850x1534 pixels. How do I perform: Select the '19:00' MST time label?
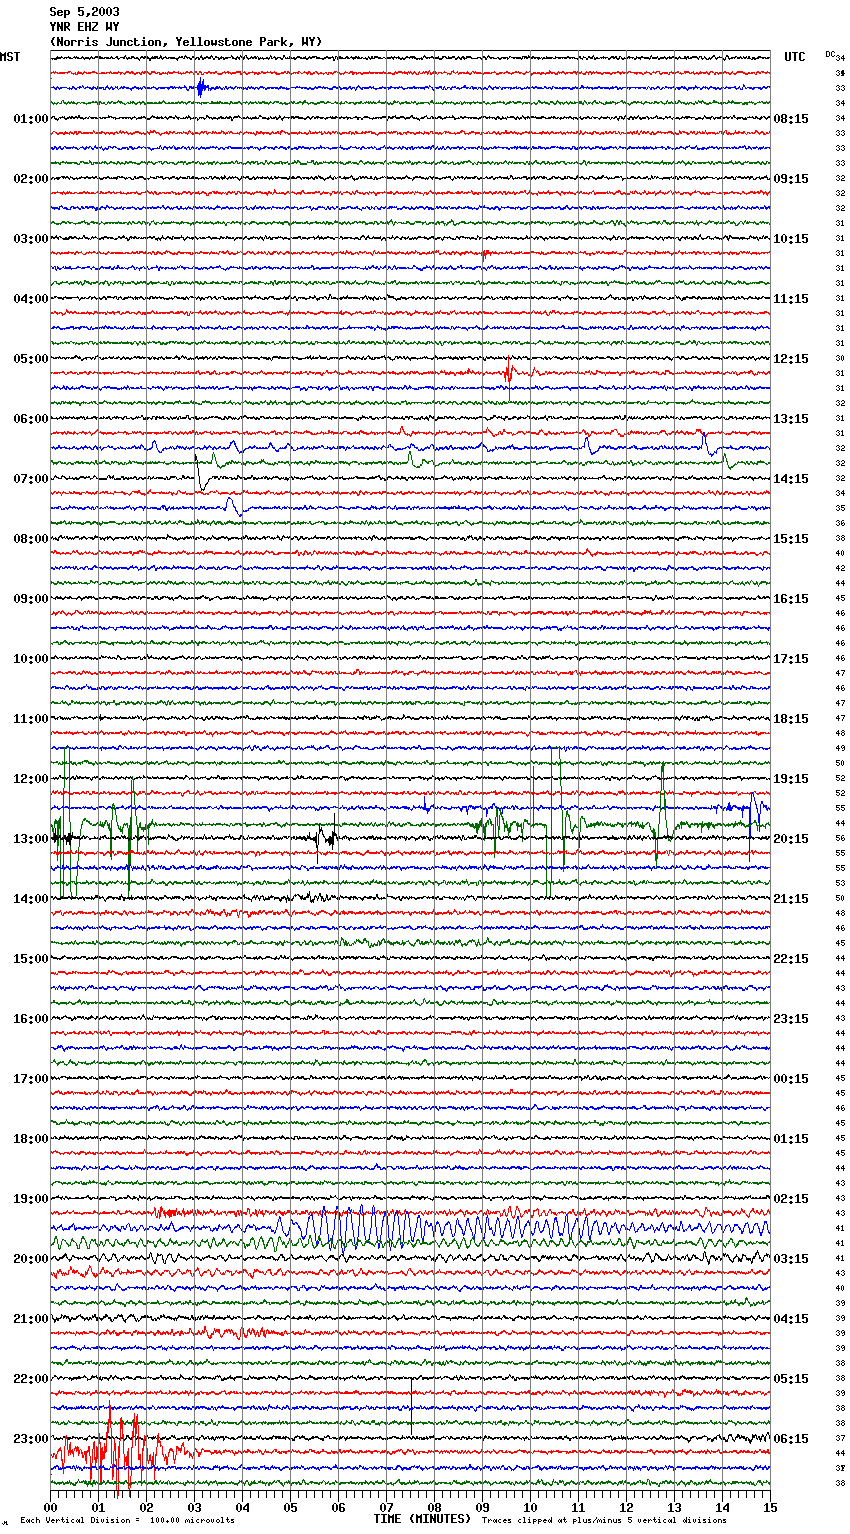click(x=31, y=1199)
